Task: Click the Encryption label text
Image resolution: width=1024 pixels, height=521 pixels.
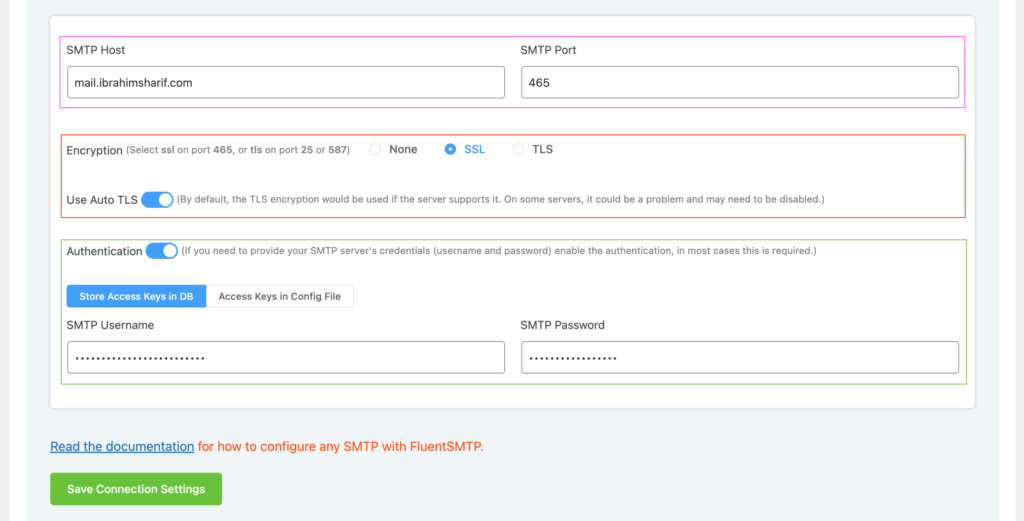Action: 94,150
